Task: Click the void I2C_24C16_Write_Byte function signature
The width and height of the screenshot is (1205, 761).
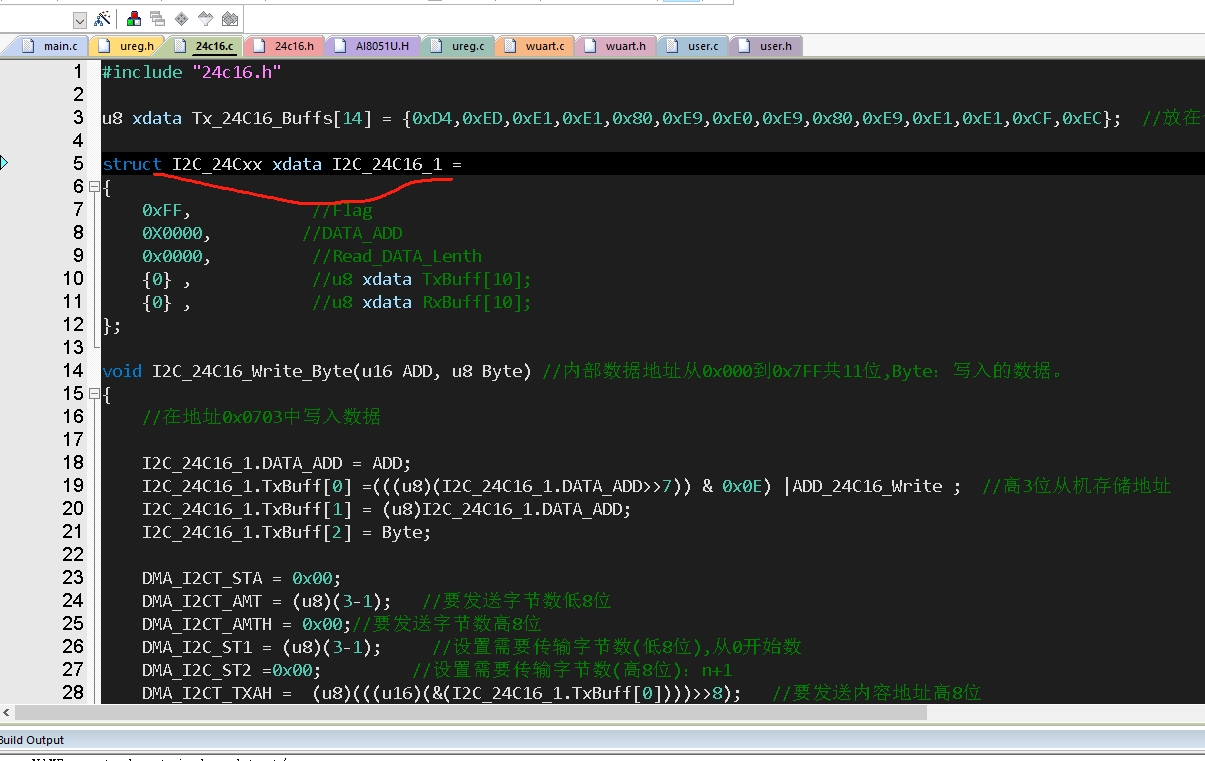Action: (319, 371)
